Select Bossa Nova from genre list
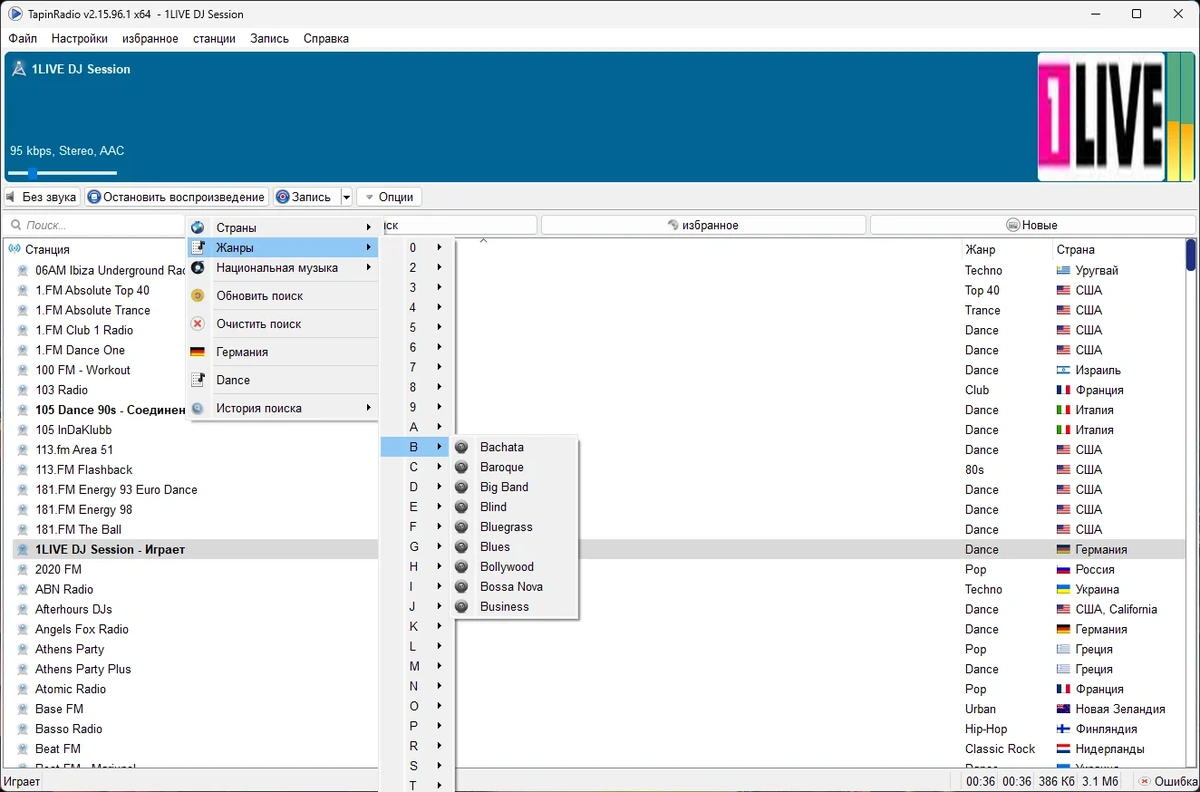The width and height of the screenshot is (1200, 792). (x=511, y=587)
